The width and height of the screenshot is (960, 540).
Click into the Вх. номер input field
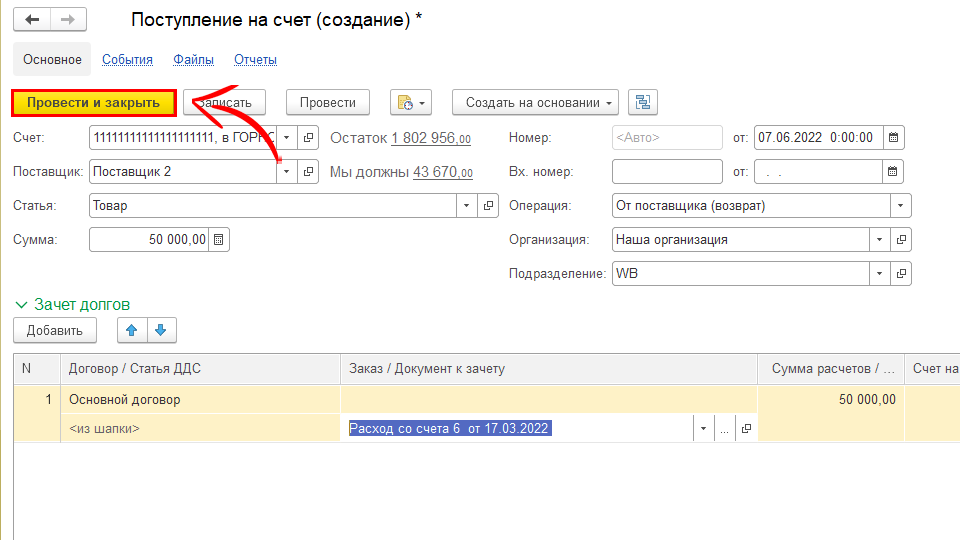point(666,172)
